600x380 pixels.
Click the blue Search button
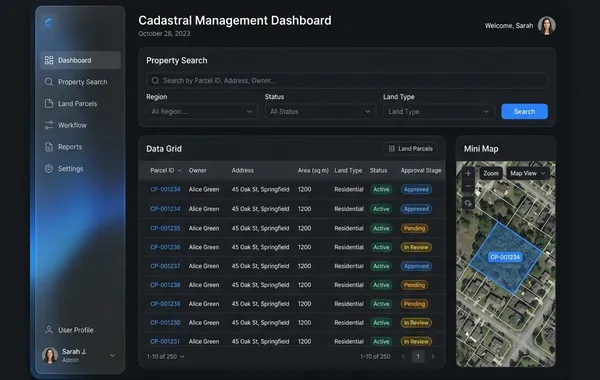tap(524, 111)
